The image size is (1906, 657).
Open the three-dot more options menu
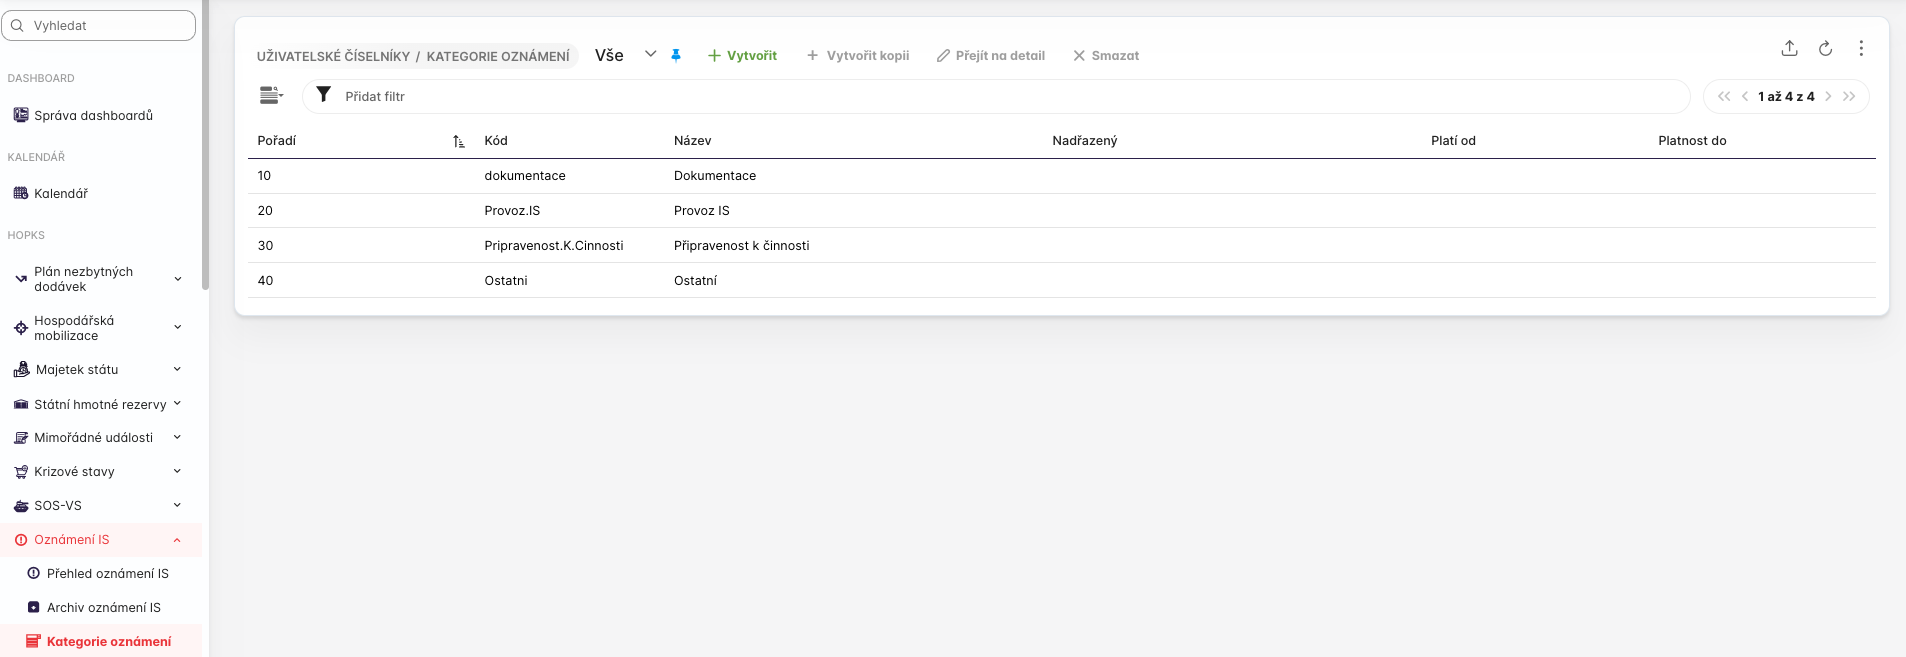click(1860, 48)
